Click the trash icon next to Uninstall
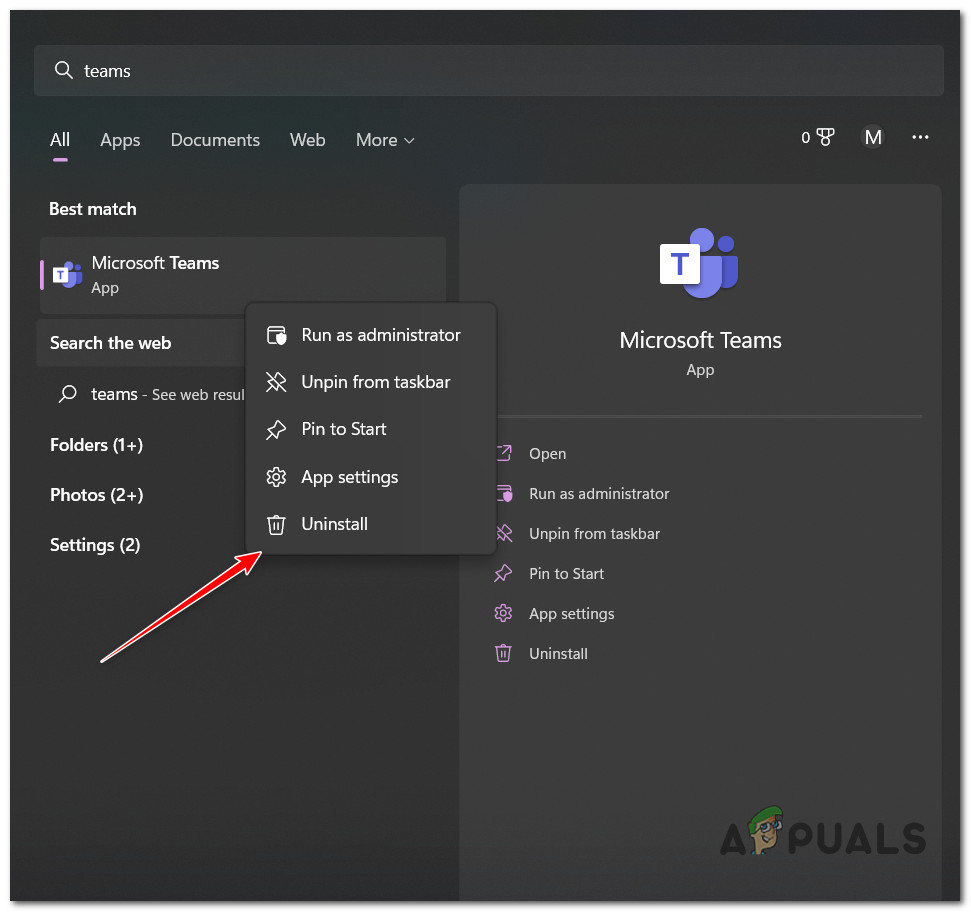Screen dimensions: 971x912 point(276,524)
